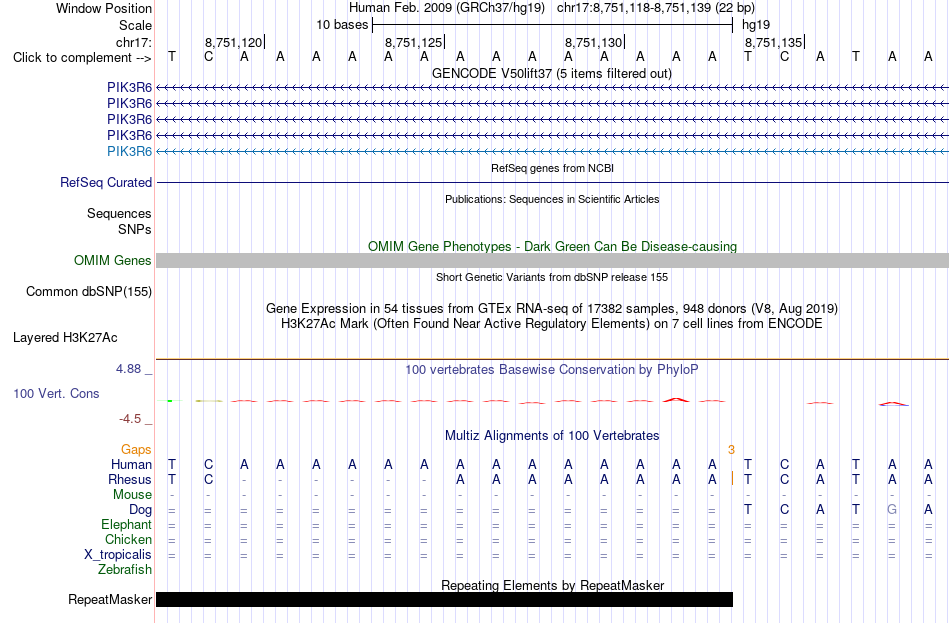
Task: Click 'Repeating Elements by RepeatMasker' title
Action: pyautogui.click(x=552, y=585)
